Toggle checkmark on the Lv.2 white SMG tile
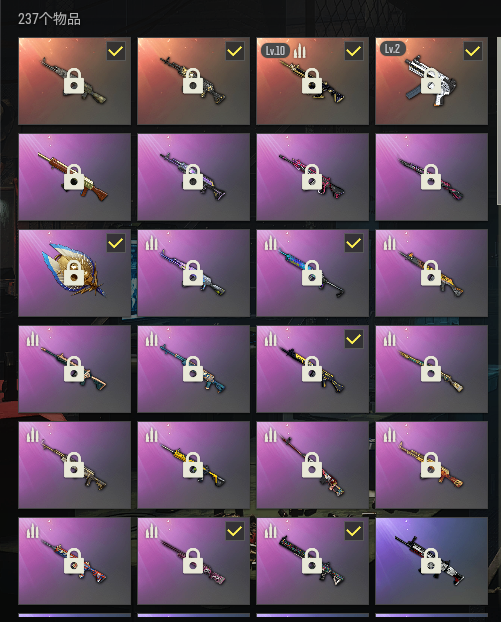Viewport: 501px width, 622px height. (x=473, y=51)
